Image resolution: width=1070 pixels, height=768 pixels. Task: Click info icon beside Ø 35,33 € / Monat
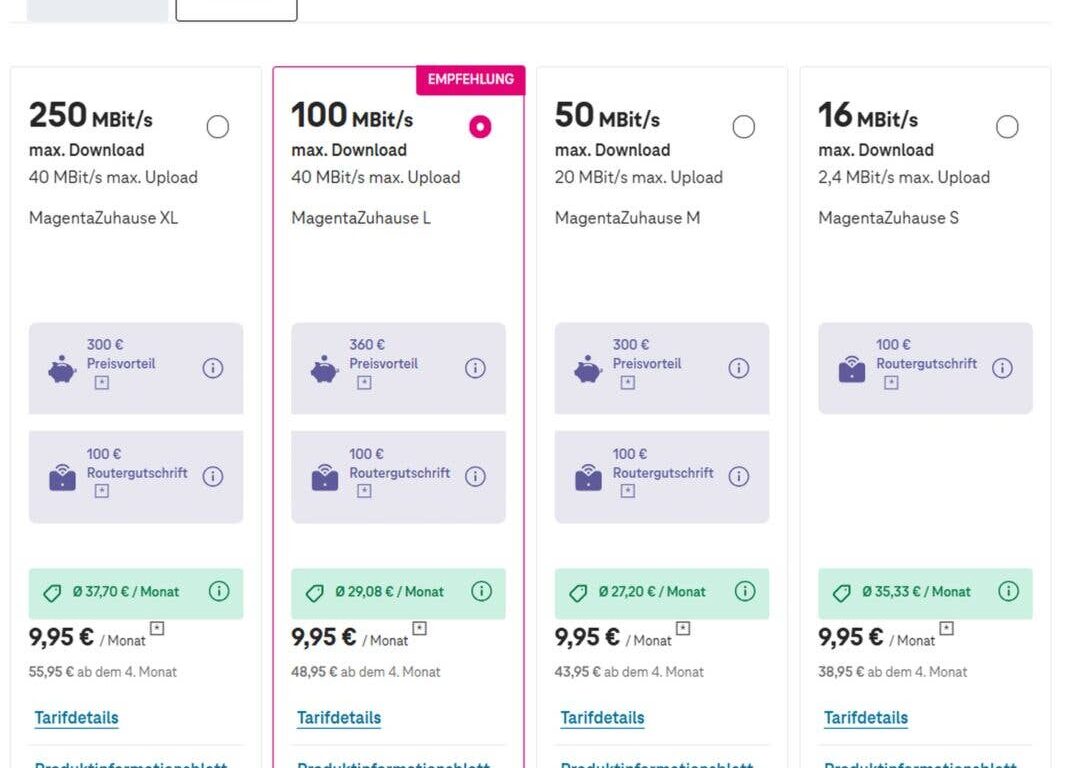pos(1009,591)
